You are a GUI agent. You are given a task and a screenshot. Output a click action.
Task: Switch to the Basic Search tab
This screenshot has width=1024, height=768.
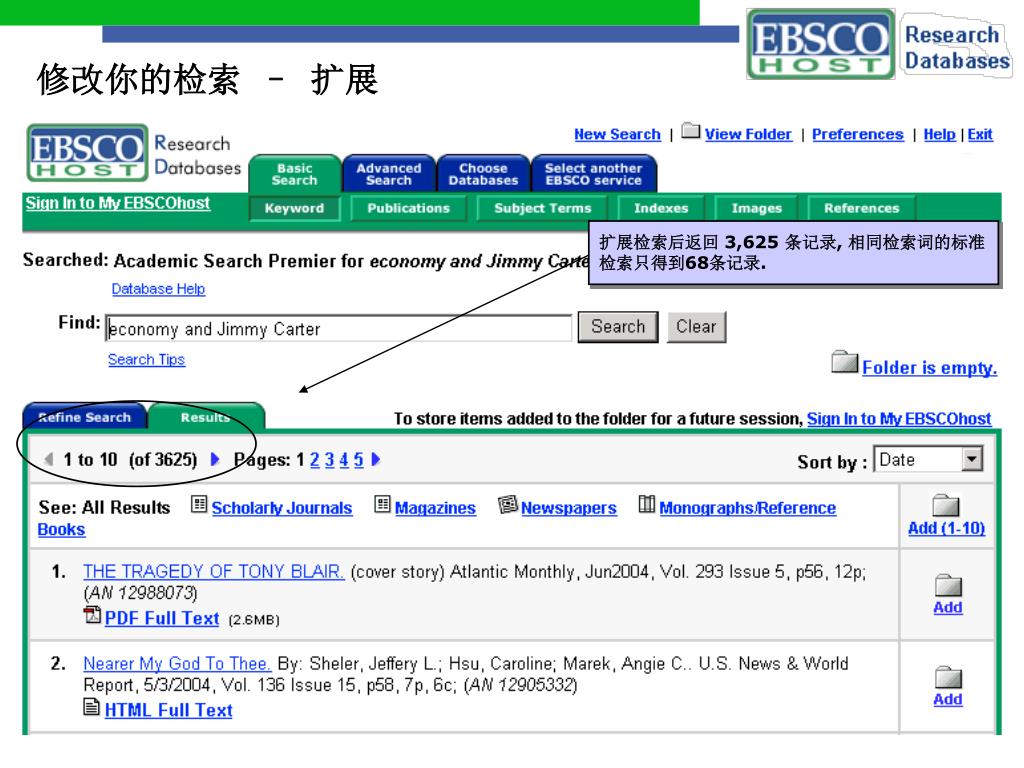295,174
